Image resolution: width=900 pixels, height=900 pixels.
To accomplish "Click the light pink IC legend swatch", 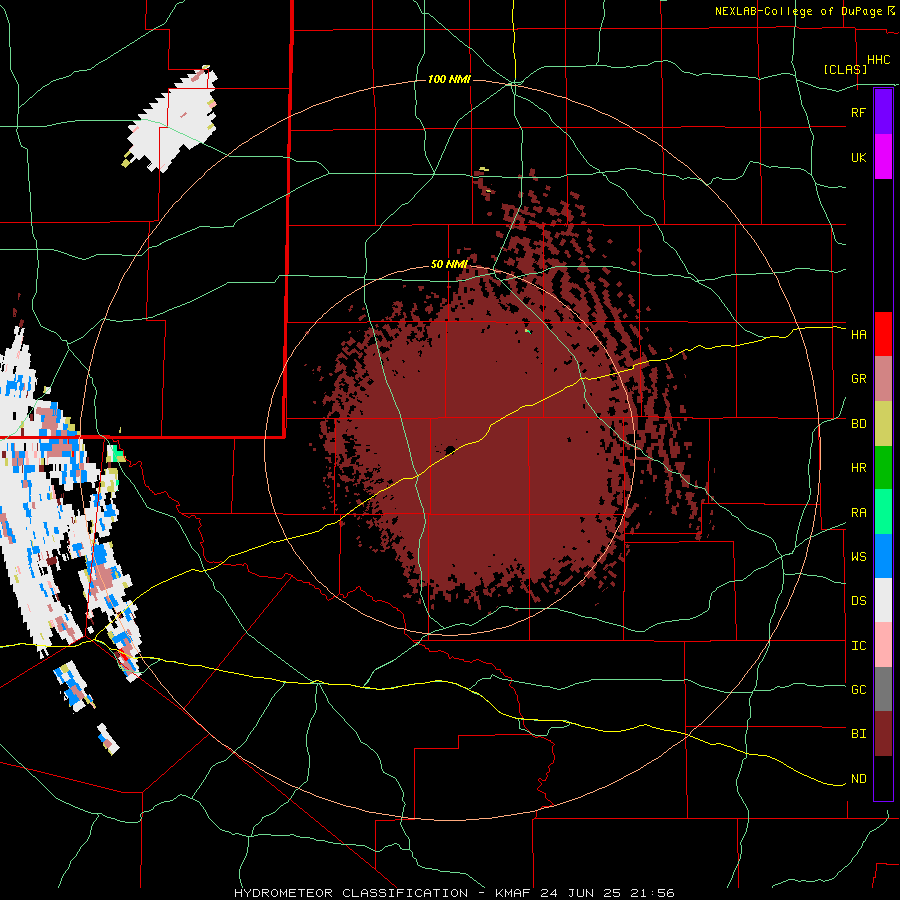I will click(x=883, y=645).
